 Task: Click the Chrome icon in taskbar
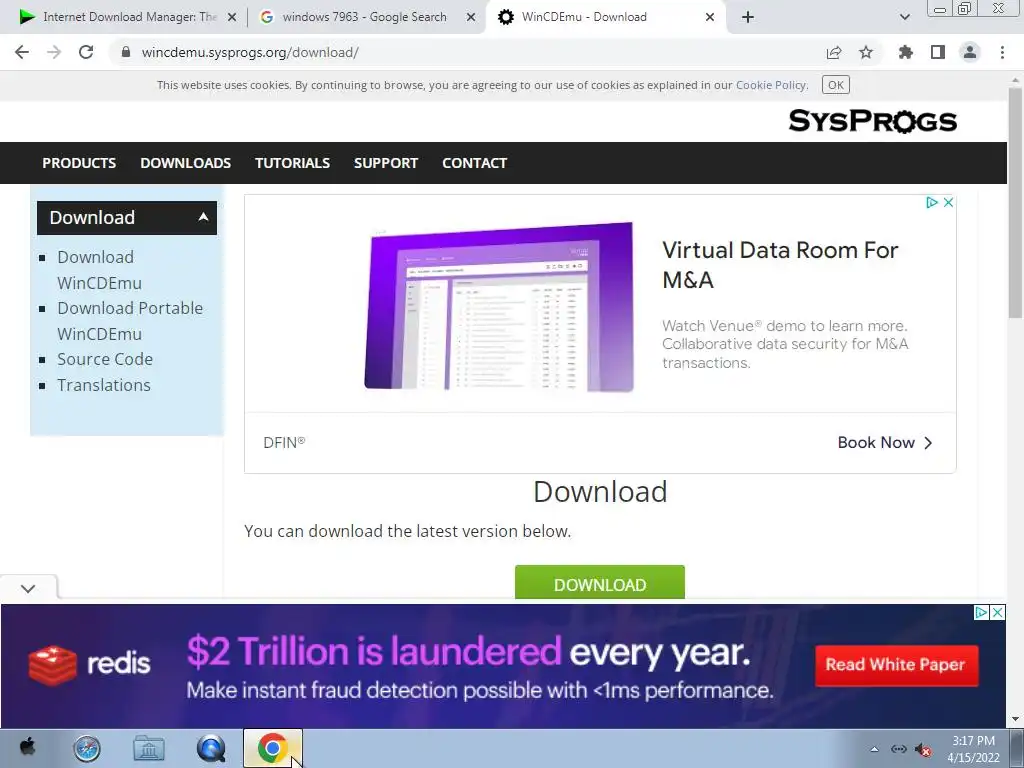[273, 748]
